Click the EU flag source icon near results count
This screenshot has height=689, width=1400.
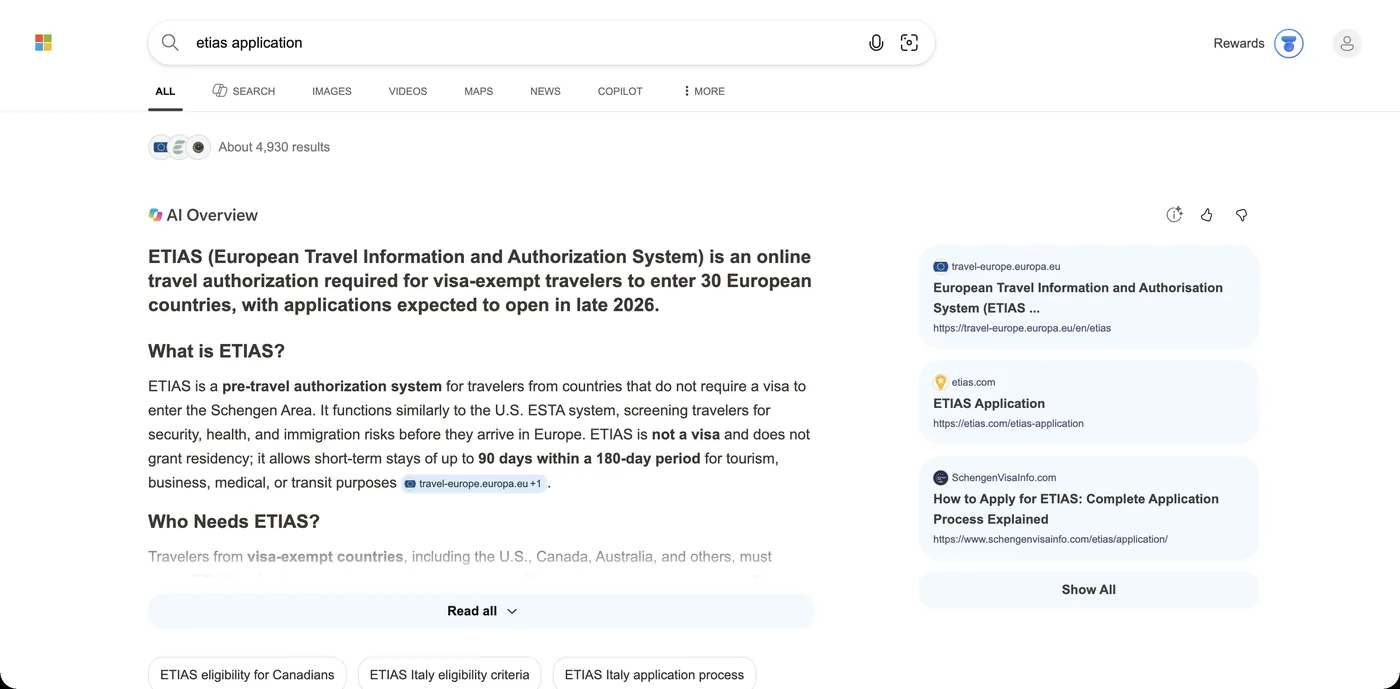161,147
